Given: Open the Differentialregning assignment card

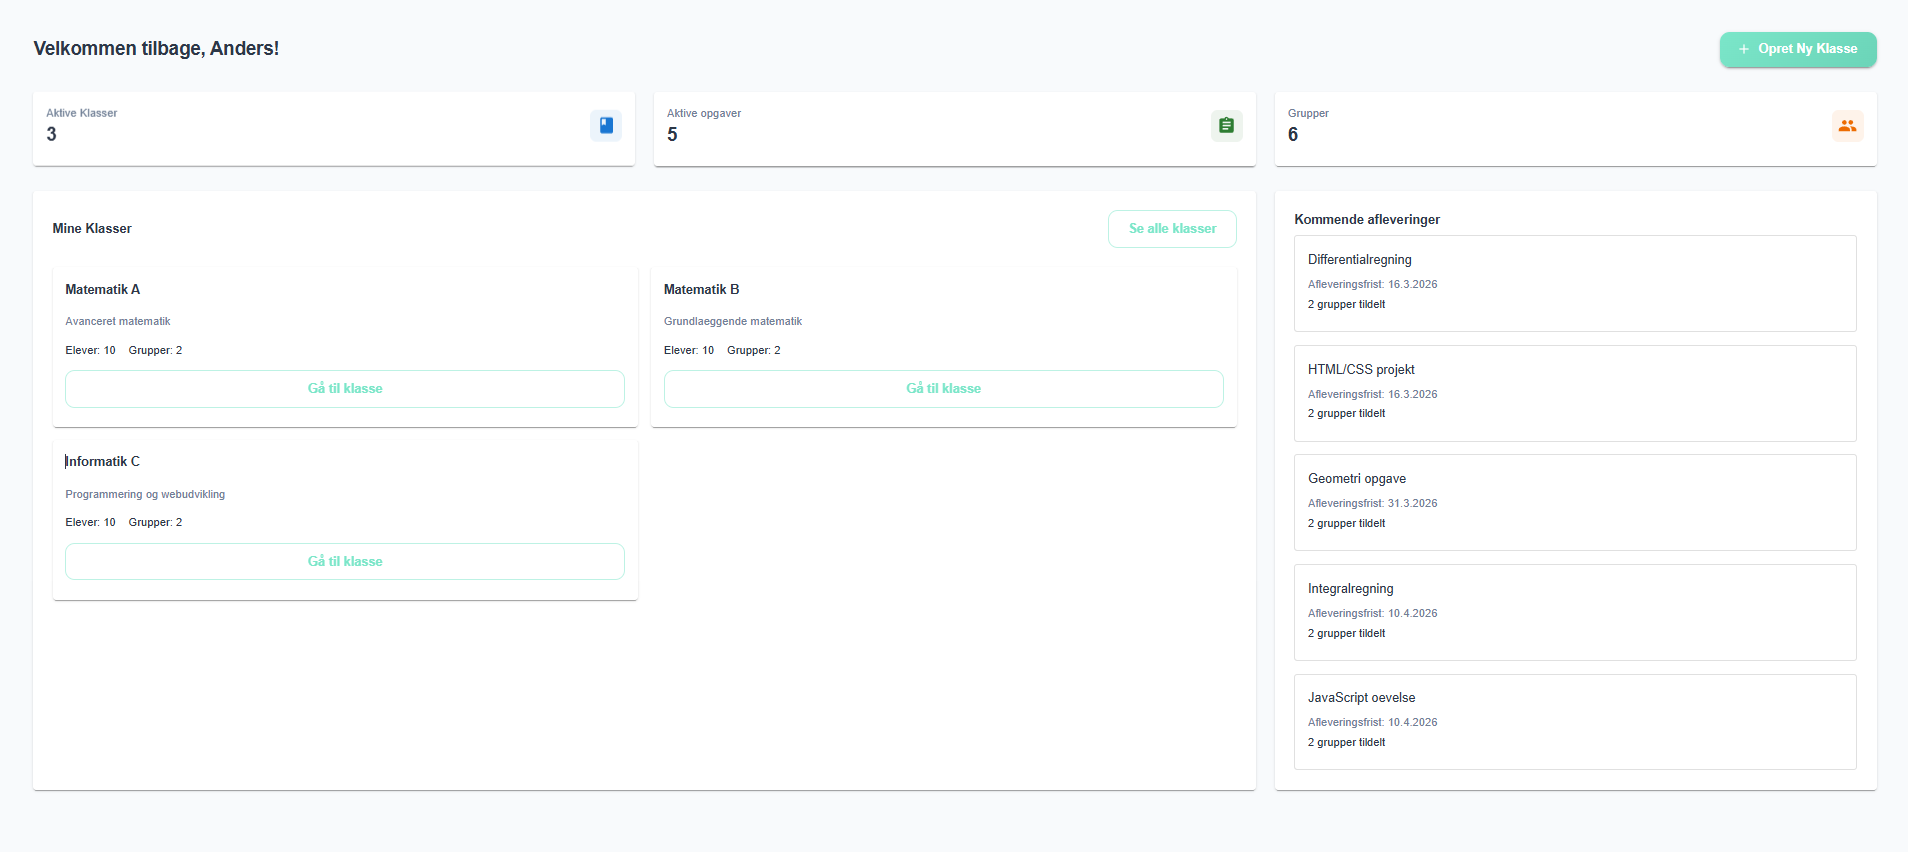Looking at the screenshot, I should pyautogui.click(x=1574, y=283).
